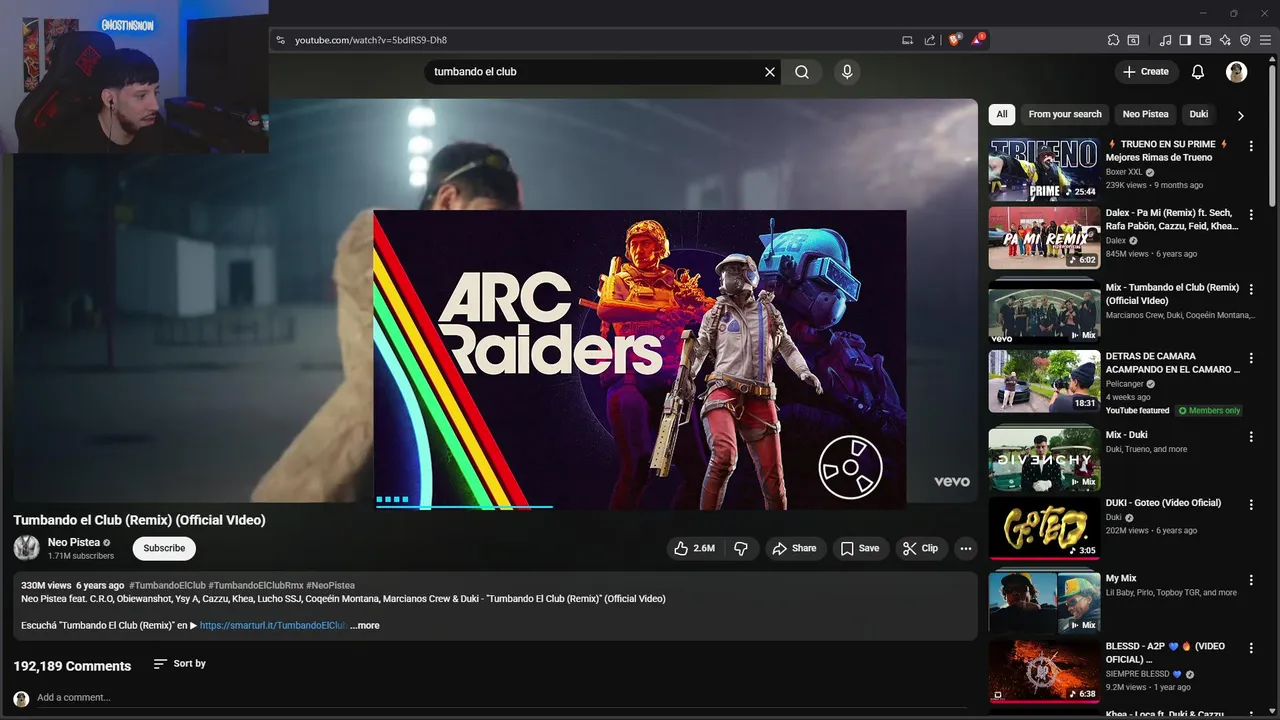The image size is (1280, 720).
Task: Open Mix - Duki playlist thumbnail
Action: point(1044,459)
